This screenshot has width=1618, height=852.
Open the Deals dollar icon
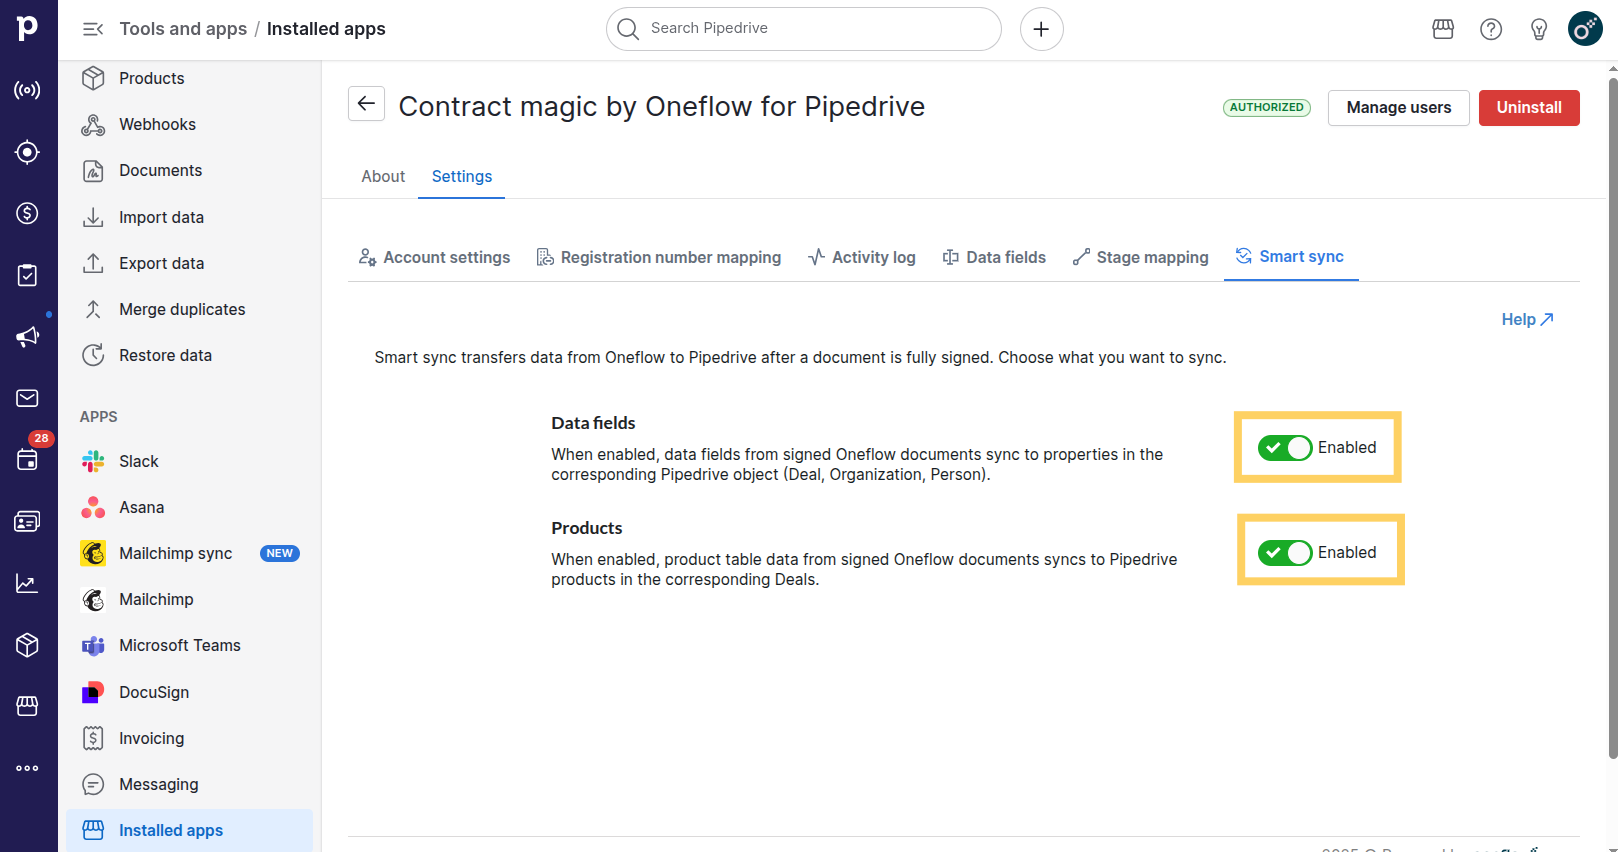27,213
